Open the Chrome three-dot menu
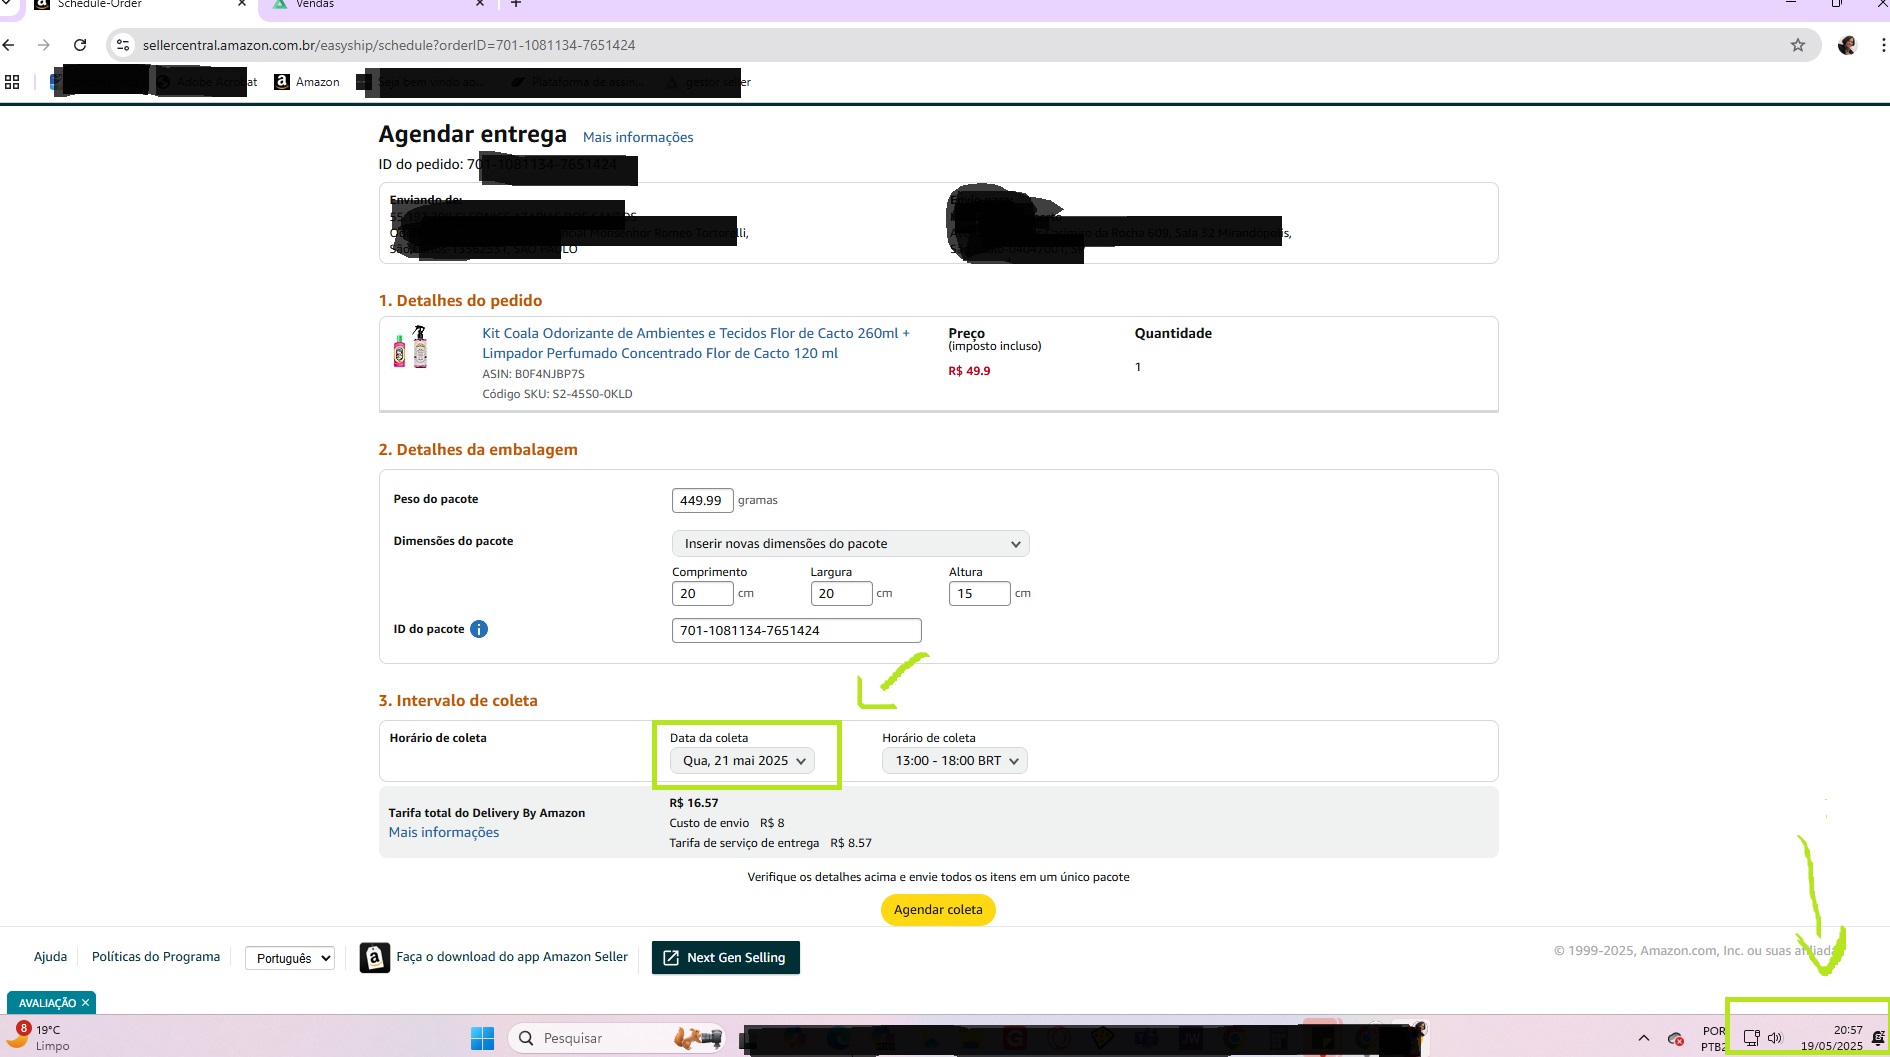The height and width of the screenshot is (1057, 1890). click(1883, 45)
